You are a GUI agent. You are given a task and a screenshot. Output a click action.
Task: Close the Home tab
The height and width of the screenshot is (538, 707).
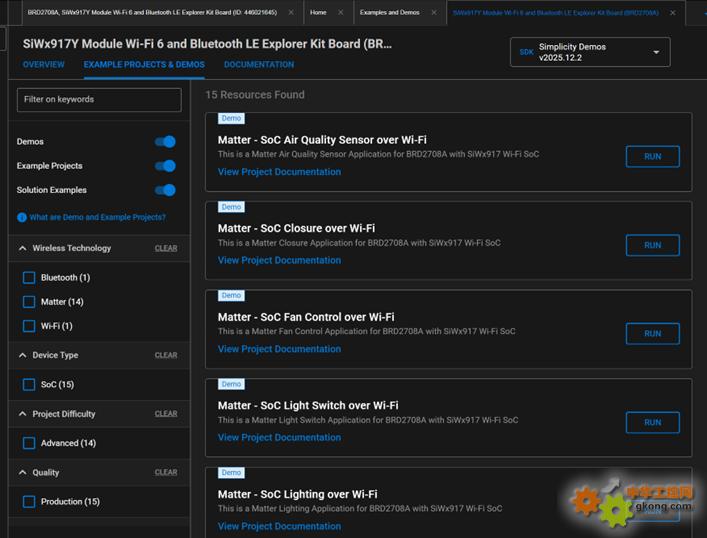coord(340,13)
